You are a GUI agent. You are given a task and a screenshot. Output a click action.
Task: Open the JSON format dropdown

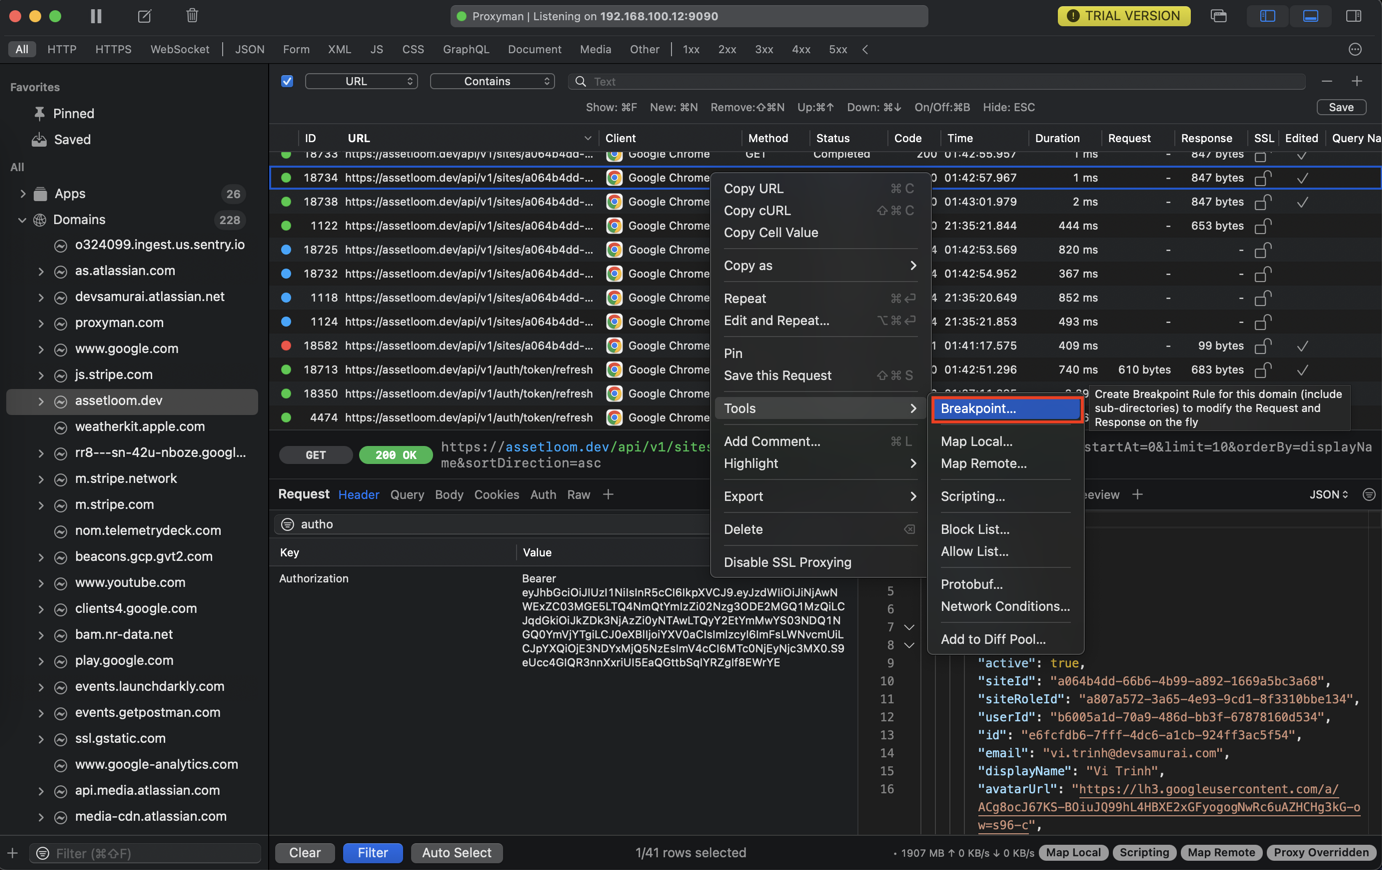(1328, 495)
